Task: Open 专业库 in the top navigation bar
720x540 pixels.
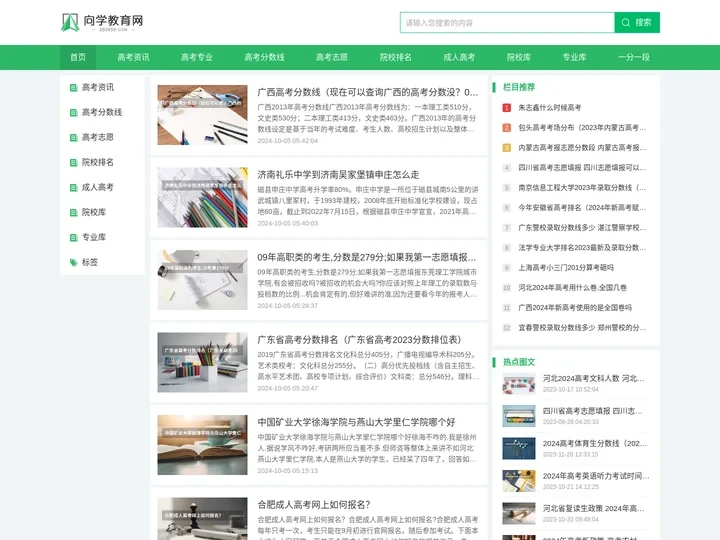Action: tap(574, 57)
